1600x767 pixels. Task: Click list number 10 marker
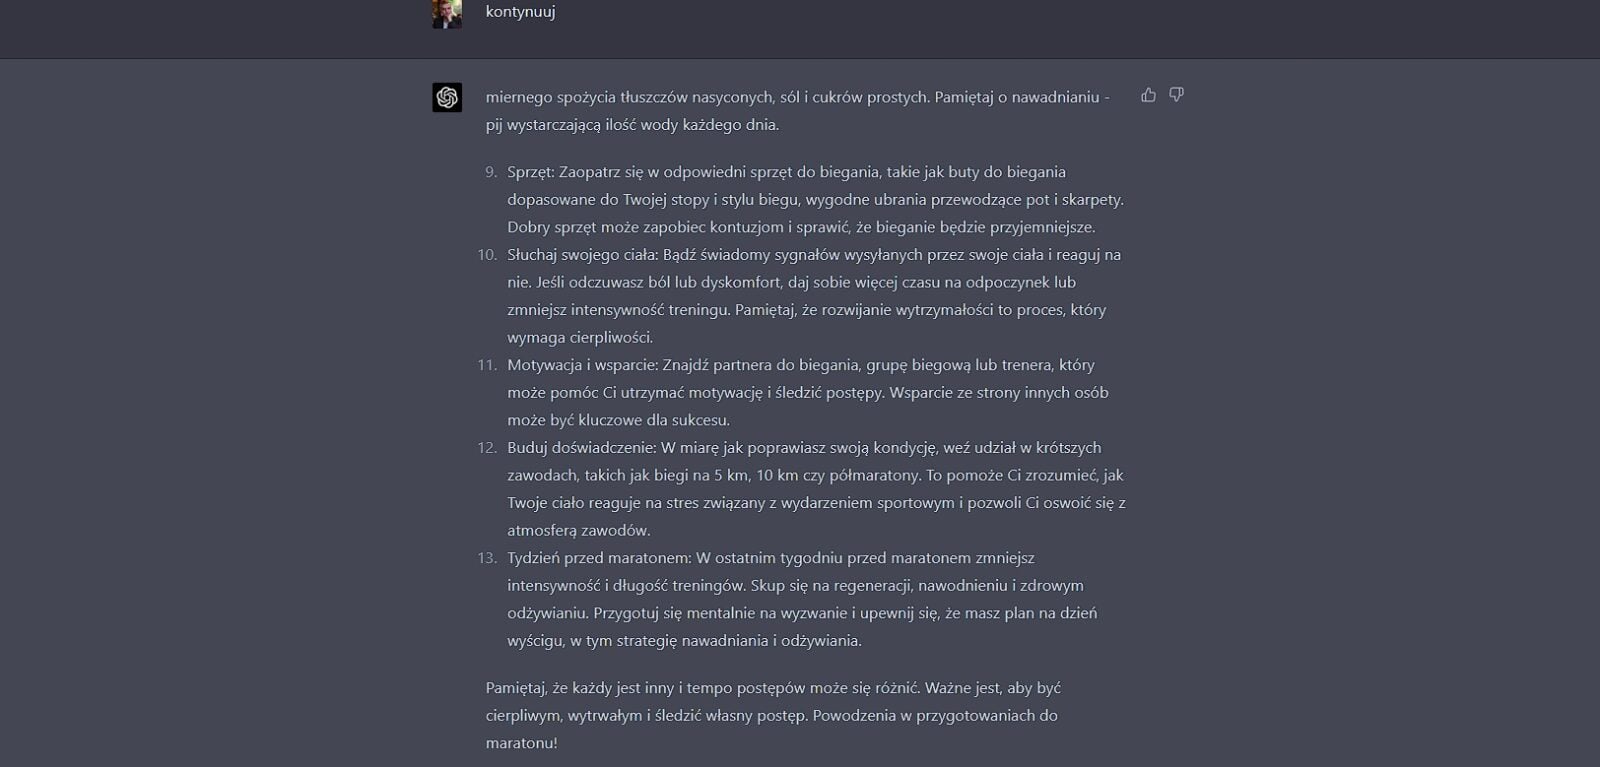click(x=487, y=255)
